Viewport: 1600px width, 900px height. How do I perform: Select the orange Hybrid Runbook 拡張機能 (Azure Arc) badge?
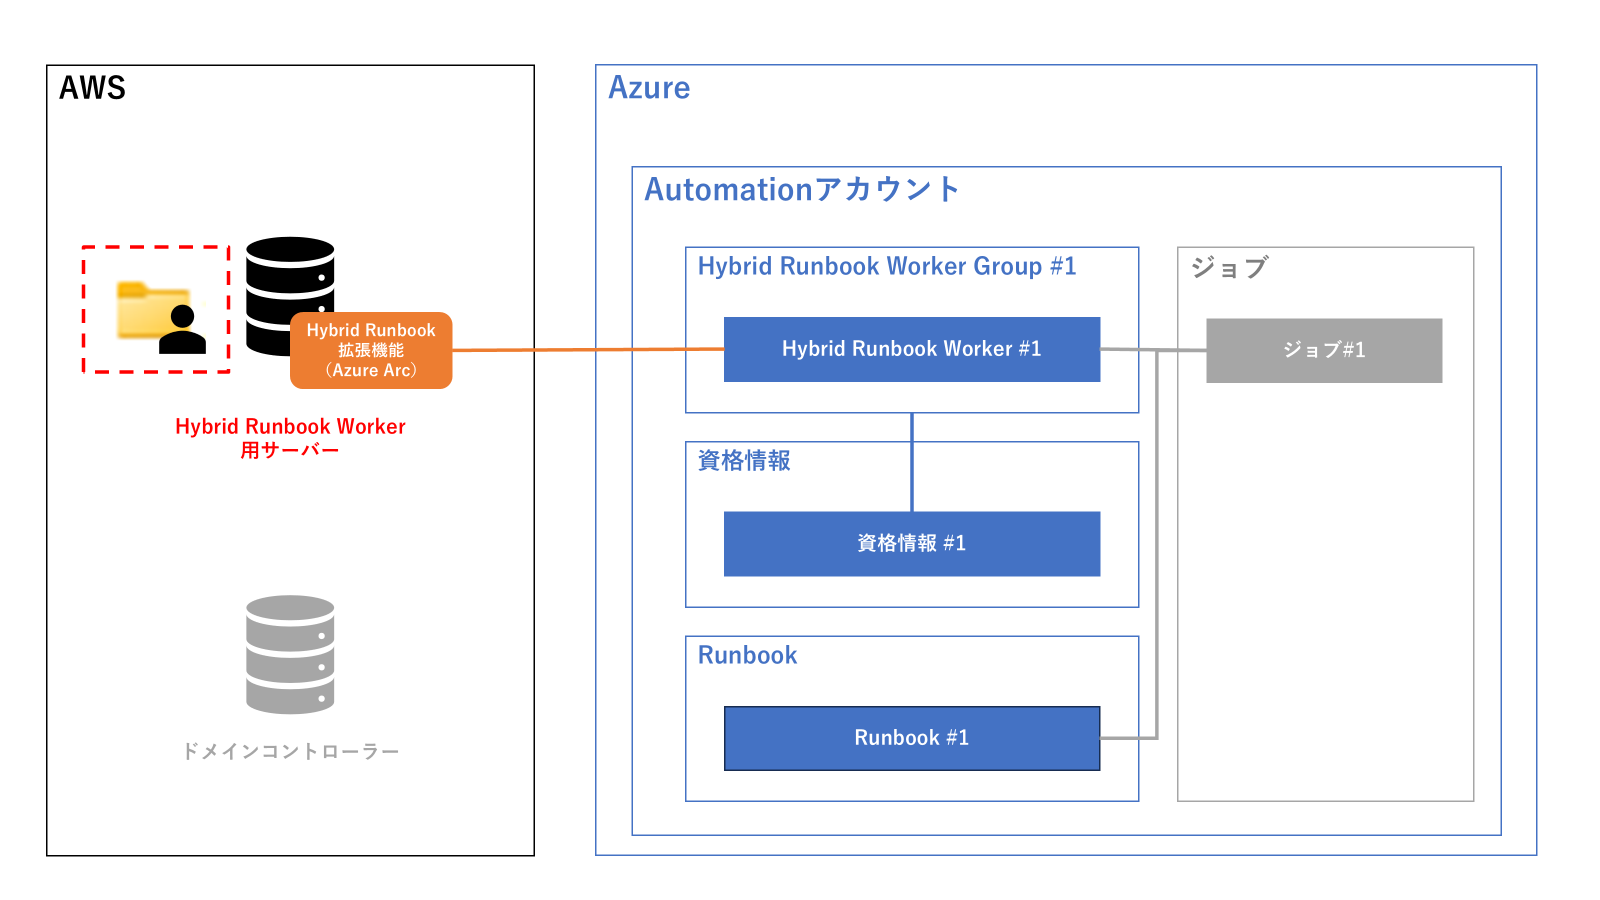(x=371, y=352)
